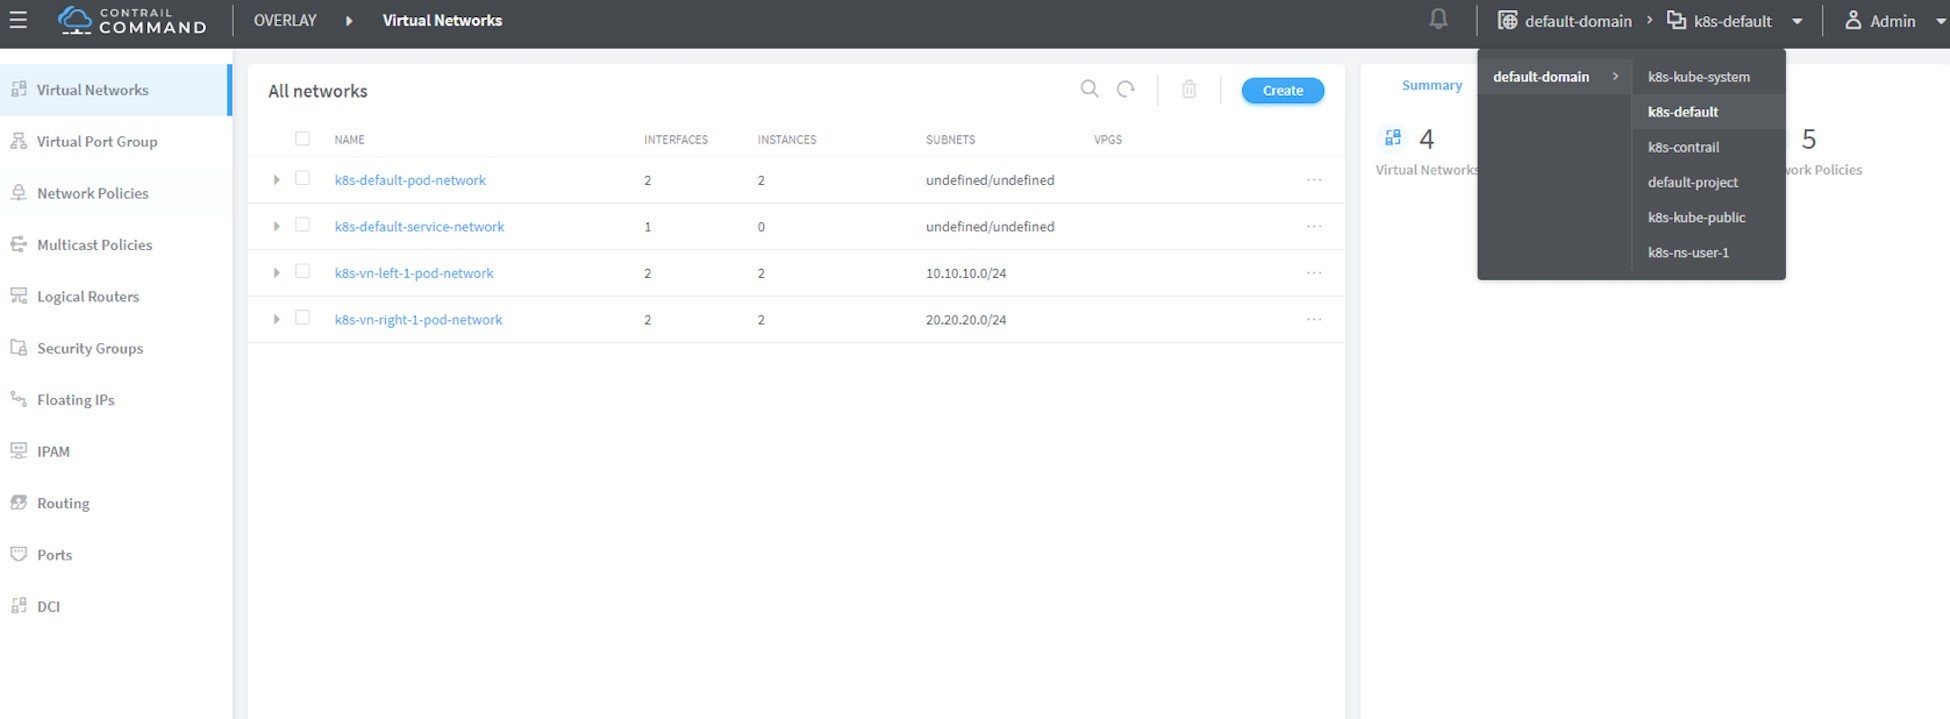This screenshot has width=1950, height=719.
Task: Expand the k8s-vn-right-1-pod-network row
Action: 277,319
